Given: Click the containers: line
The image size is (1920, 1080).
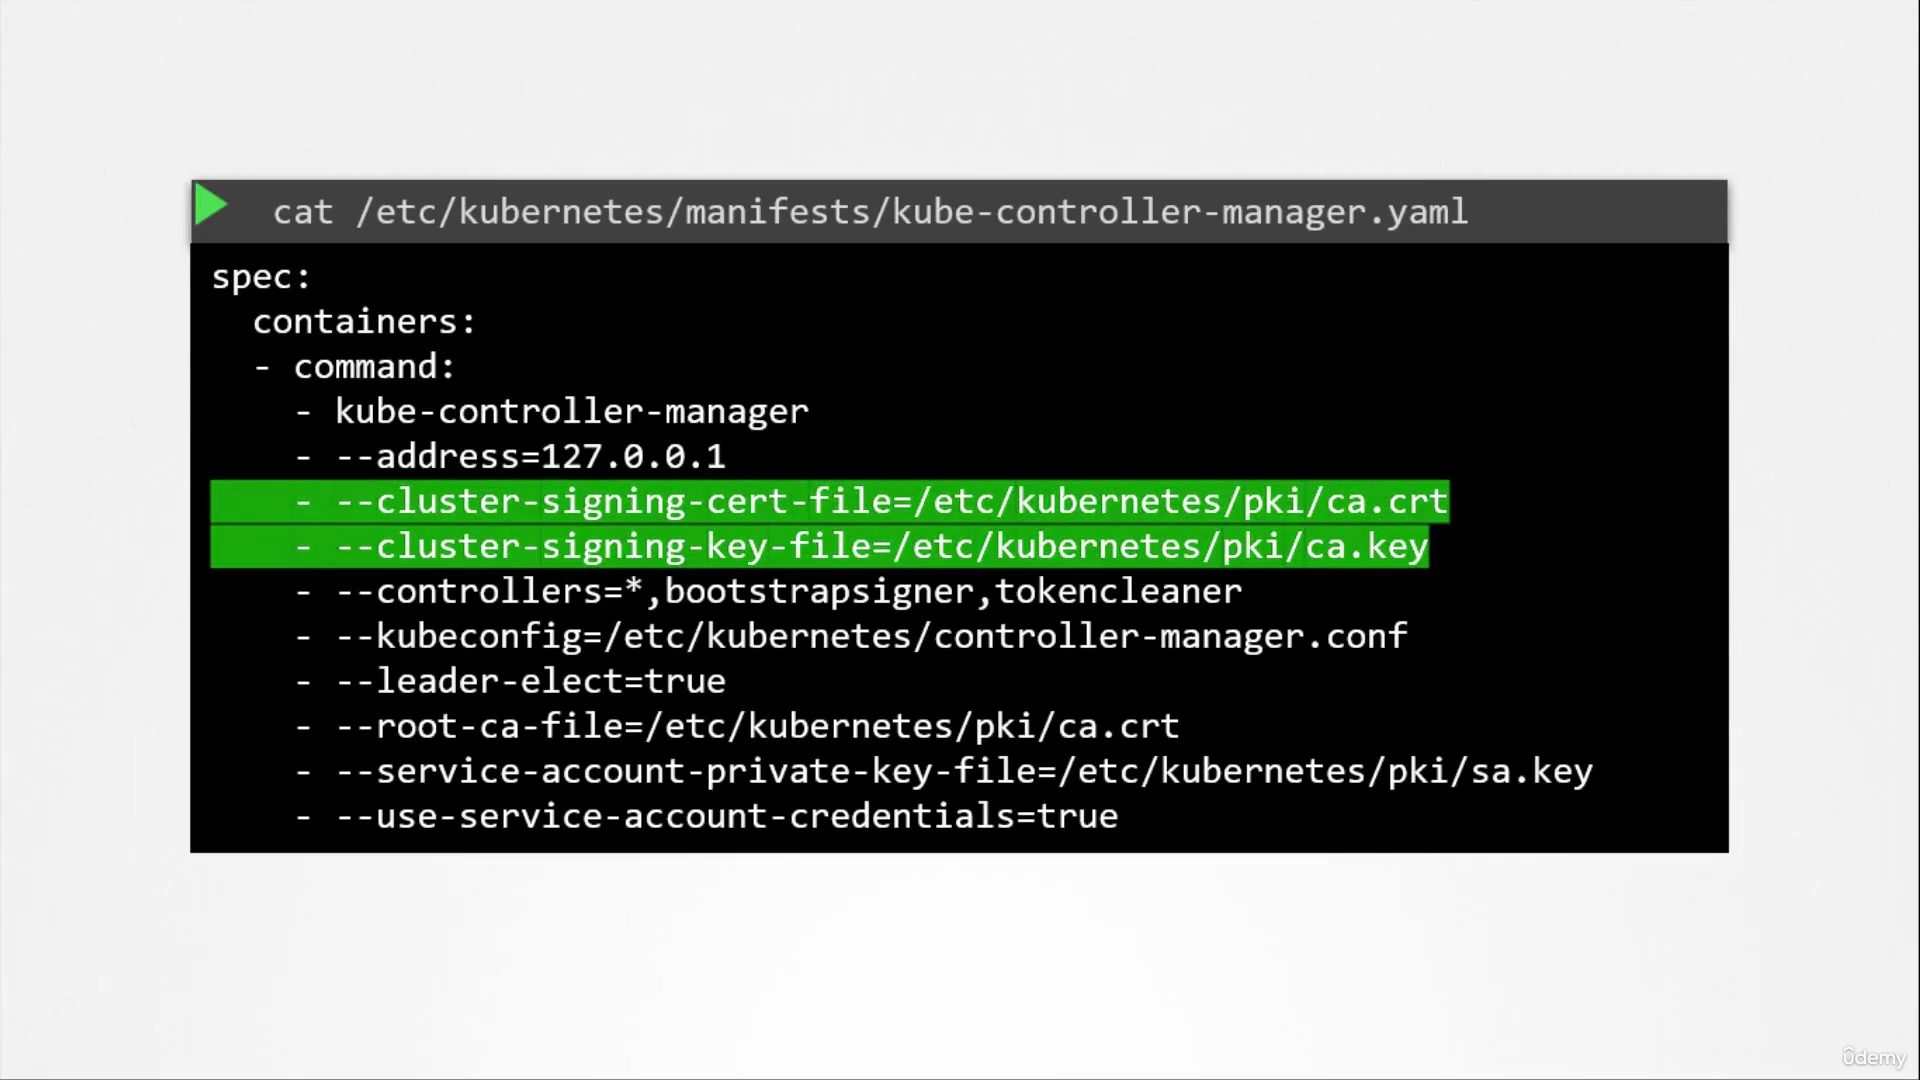Looking at the screenshot, I should coord(364,322).
